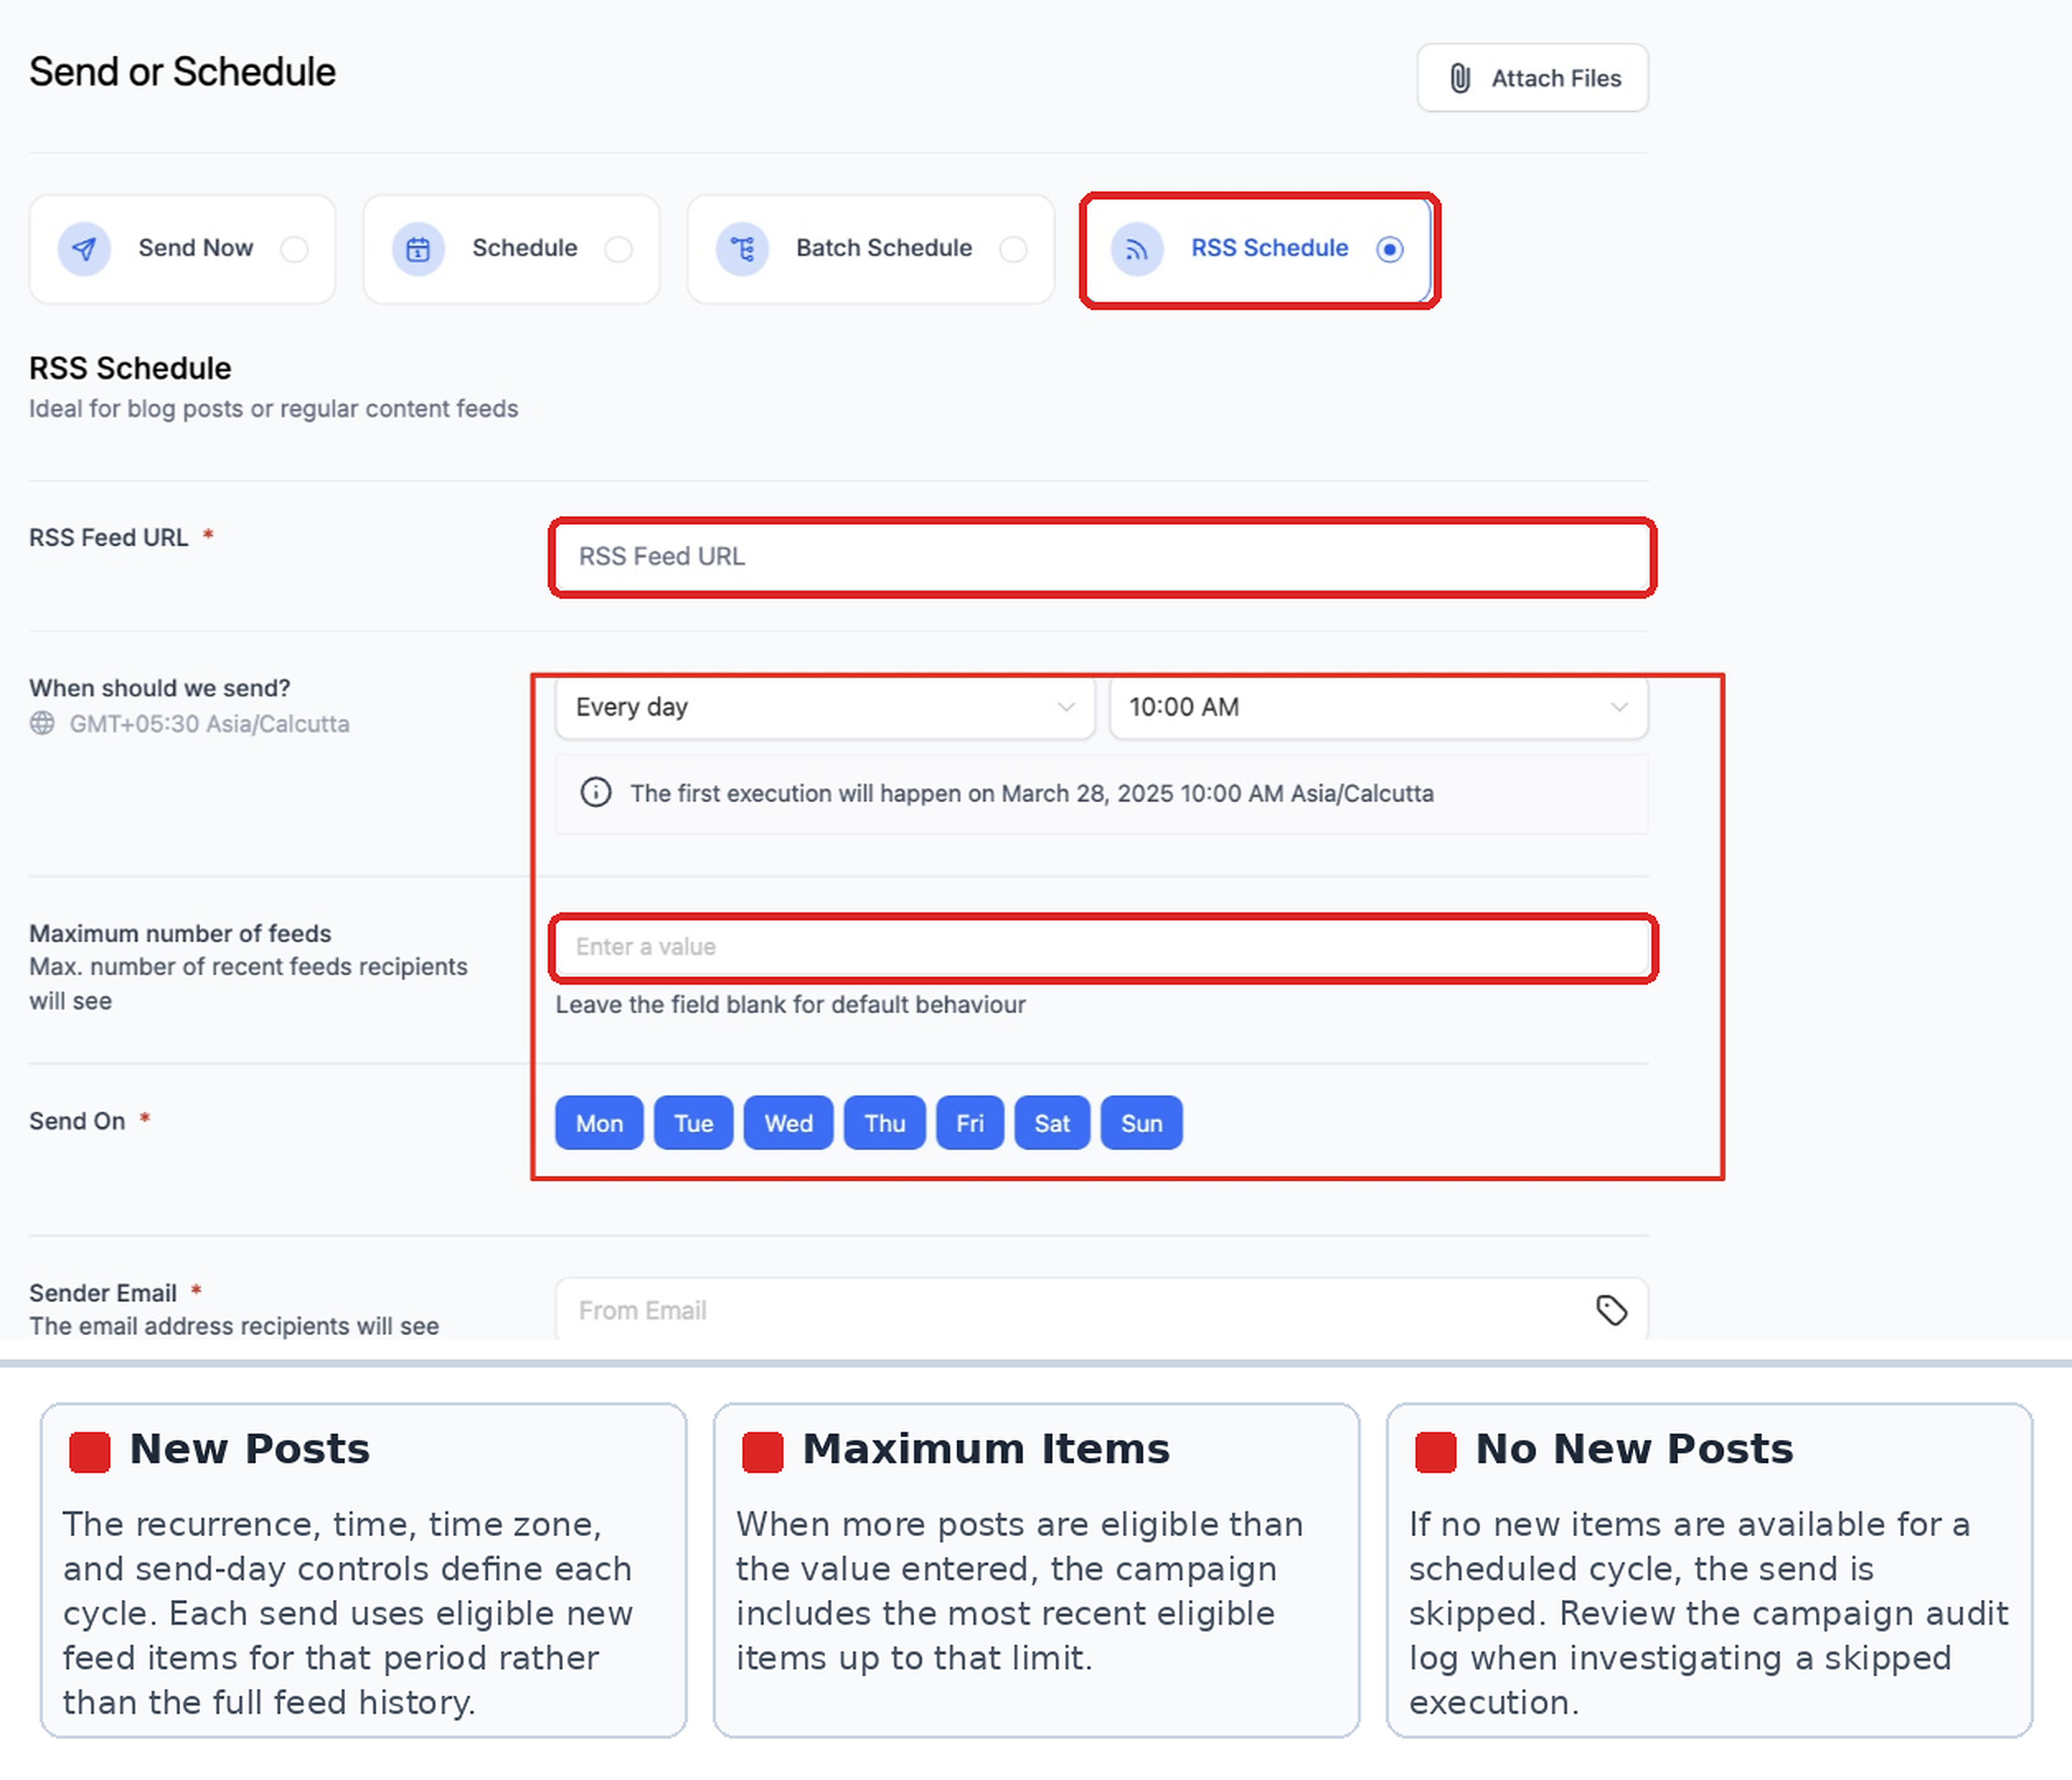Click the calendar icon on Schedule card

point(418,249)
